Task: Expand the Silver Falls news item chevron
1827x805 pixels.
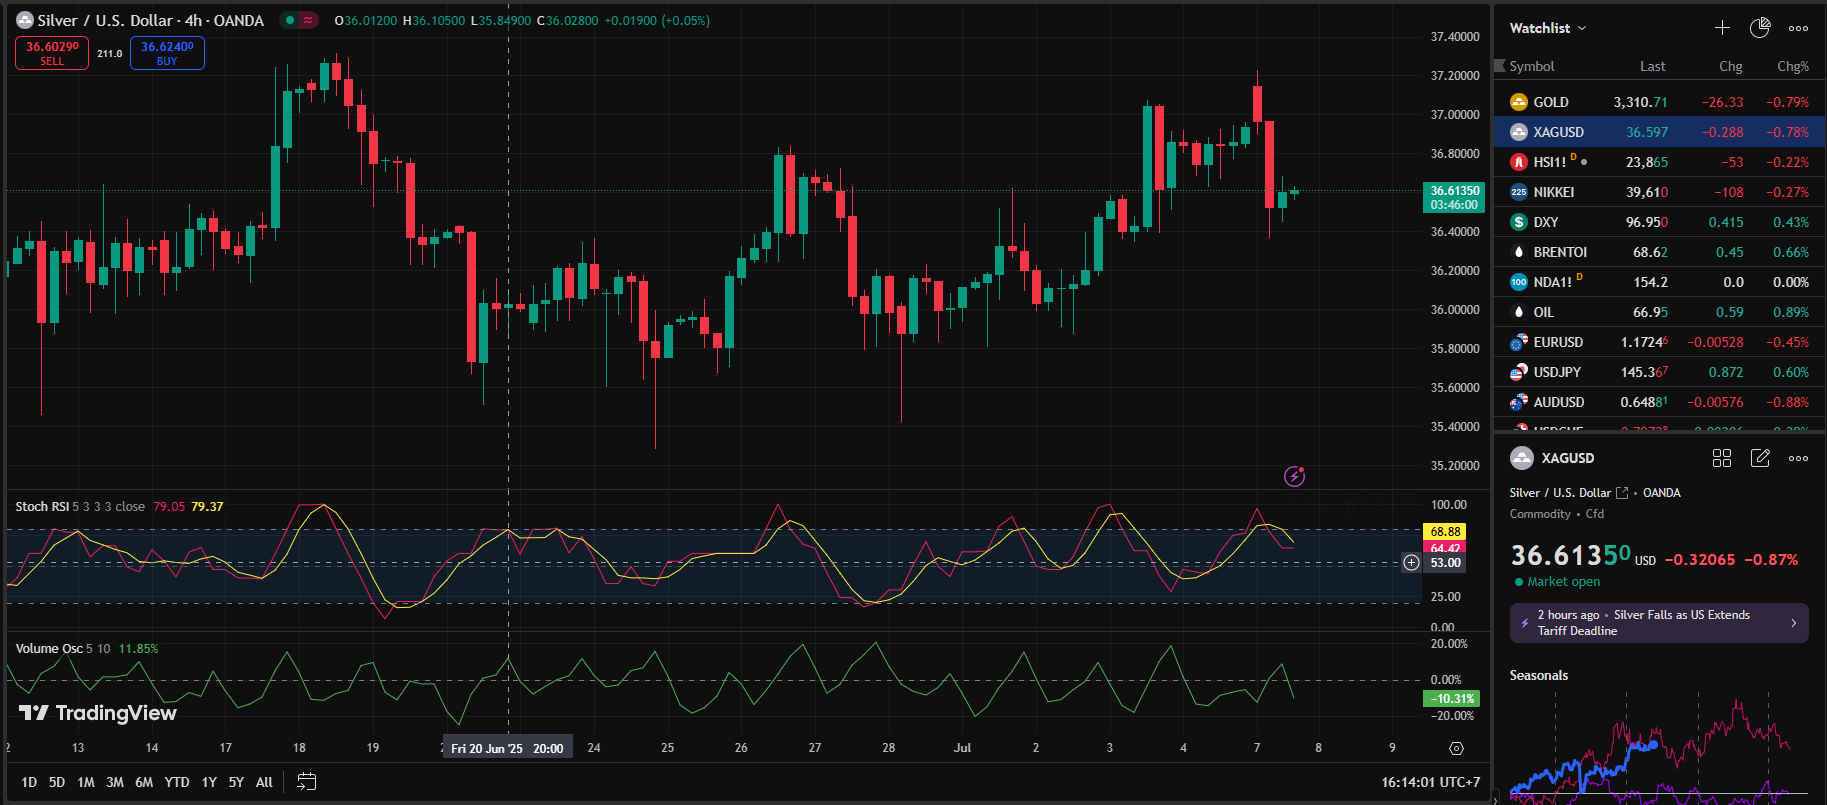Action: pos(1793,623)
